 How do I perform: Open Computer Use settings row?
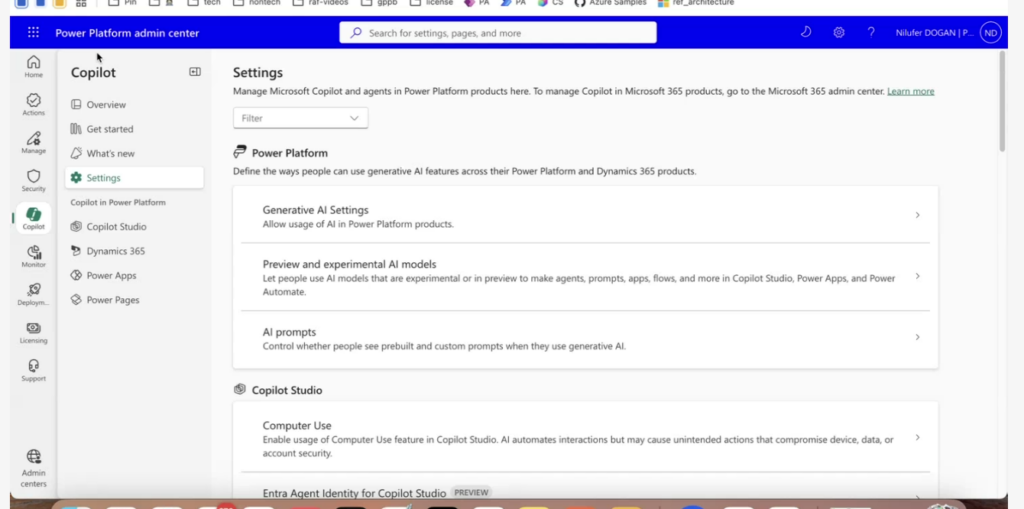click(585, 438)
